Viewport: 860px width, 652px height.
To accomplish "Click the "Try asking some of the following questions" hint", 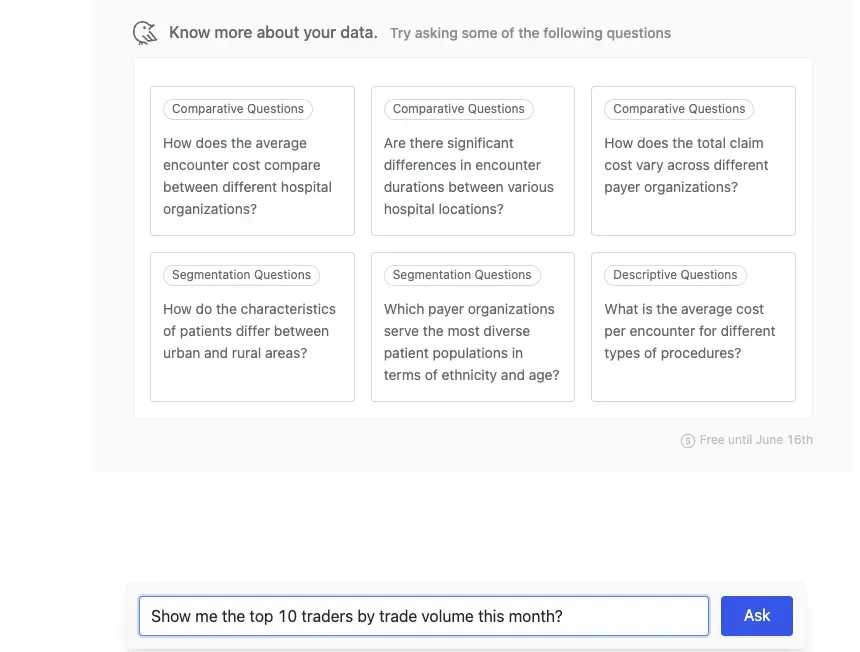I will [x=530, y=33].
